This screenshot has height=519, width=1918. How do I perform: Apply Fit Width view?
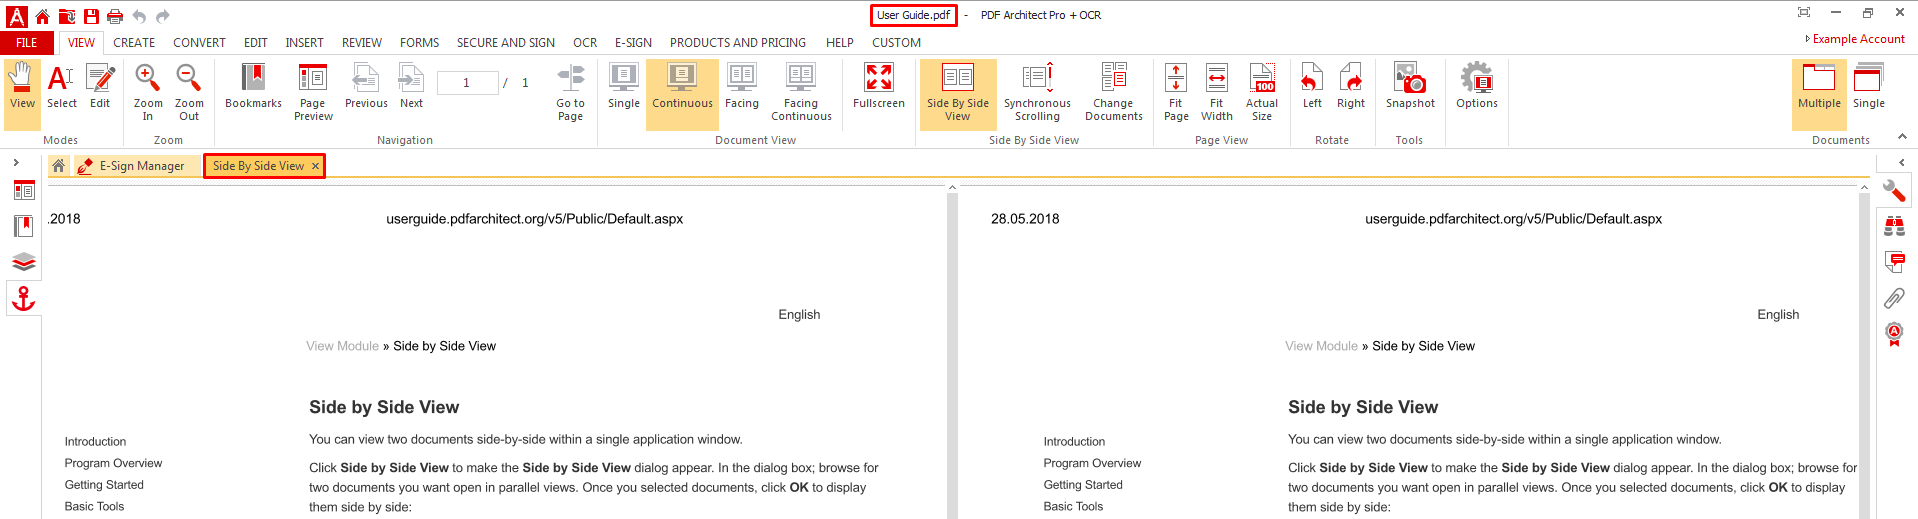[x=1216, y=93]
